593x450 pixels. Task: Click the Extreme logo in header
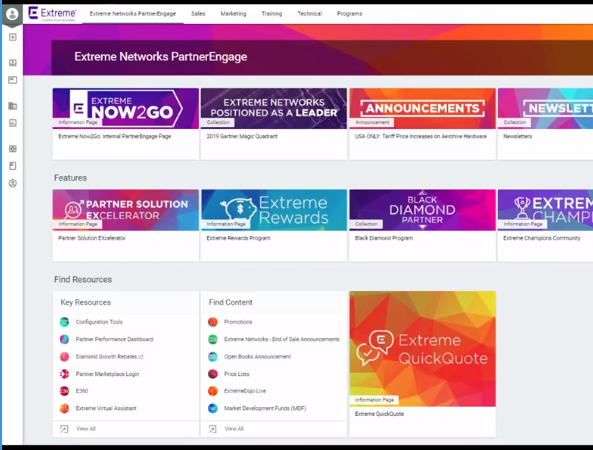pos(52,14)
